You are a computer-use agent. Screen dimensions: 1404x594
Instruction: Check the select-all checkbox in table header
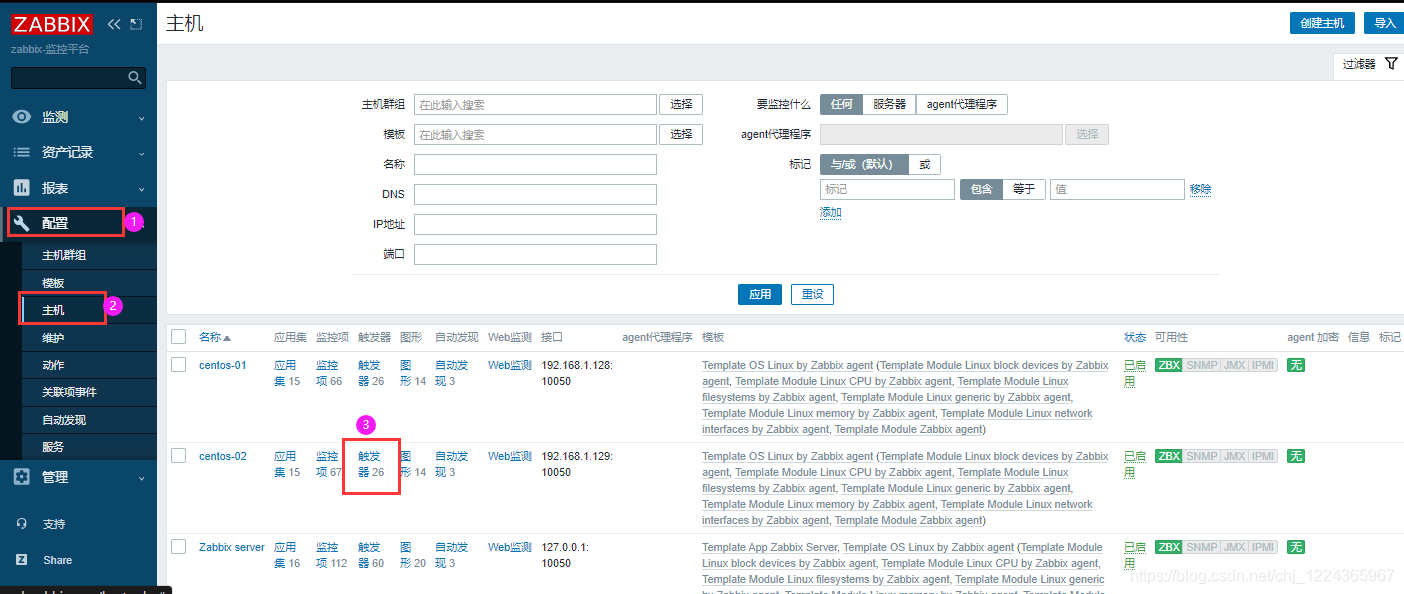tap(178, 336)
